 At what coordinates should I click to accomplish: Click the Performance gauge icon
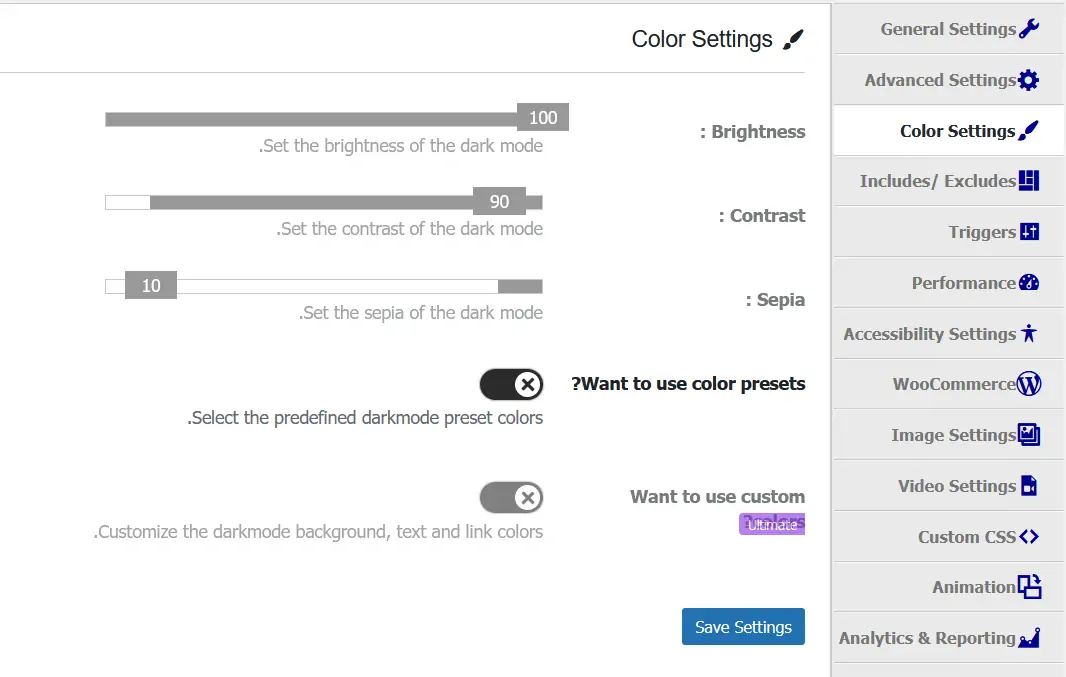coord(1029,283)
